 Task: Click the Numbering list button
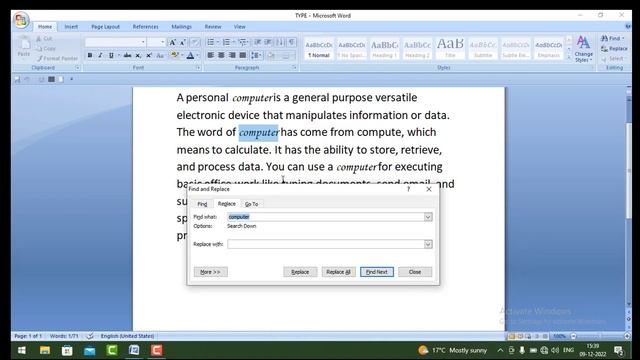(x=226, y=42)
